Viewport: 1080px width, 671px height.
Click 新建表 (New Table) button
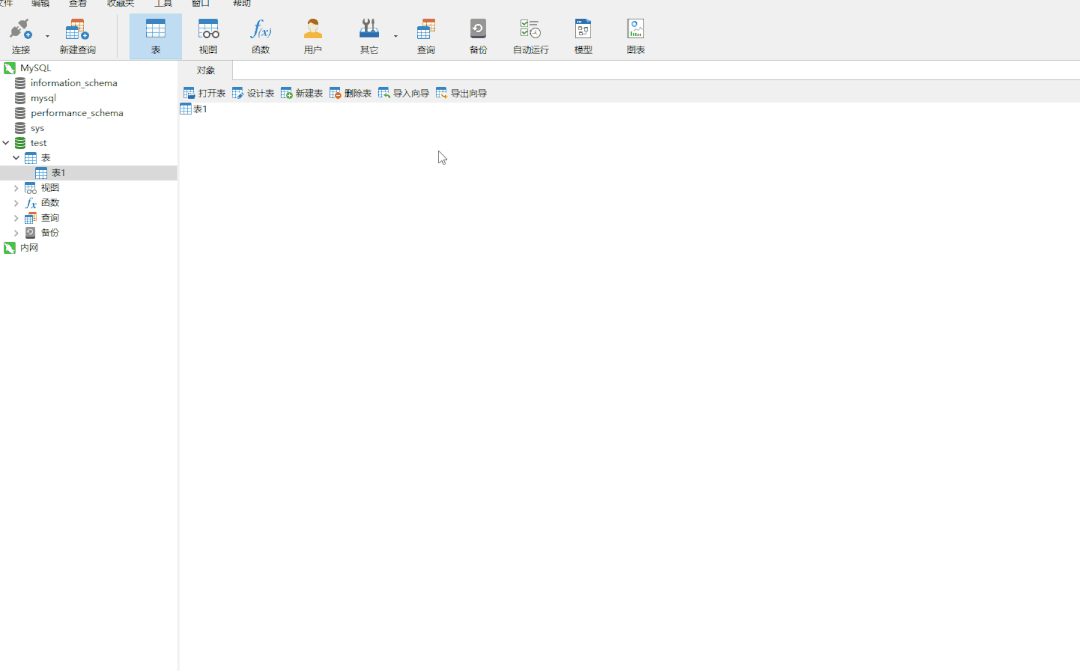click(x=302, y=93)
